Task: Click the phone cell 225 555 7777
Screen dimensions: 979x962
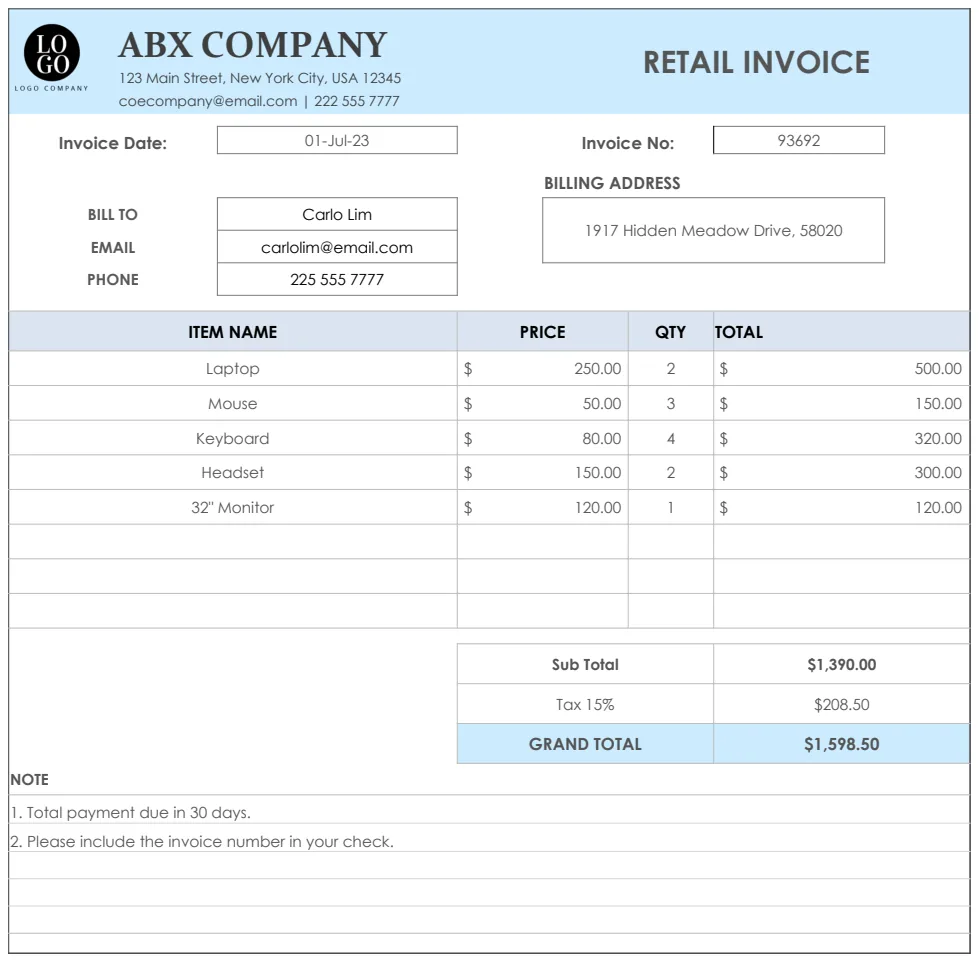Action: click(337, 279)
